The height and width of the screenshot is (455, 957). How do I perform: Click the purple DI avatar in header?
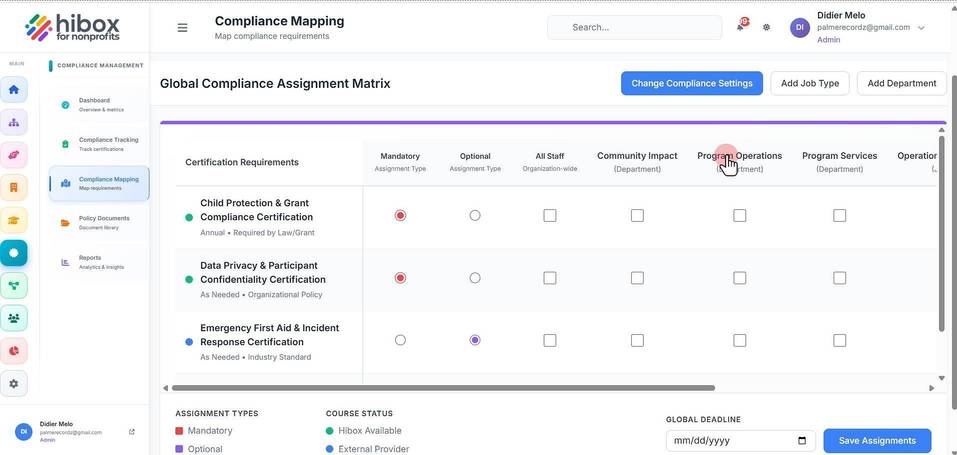click(800, 27)
